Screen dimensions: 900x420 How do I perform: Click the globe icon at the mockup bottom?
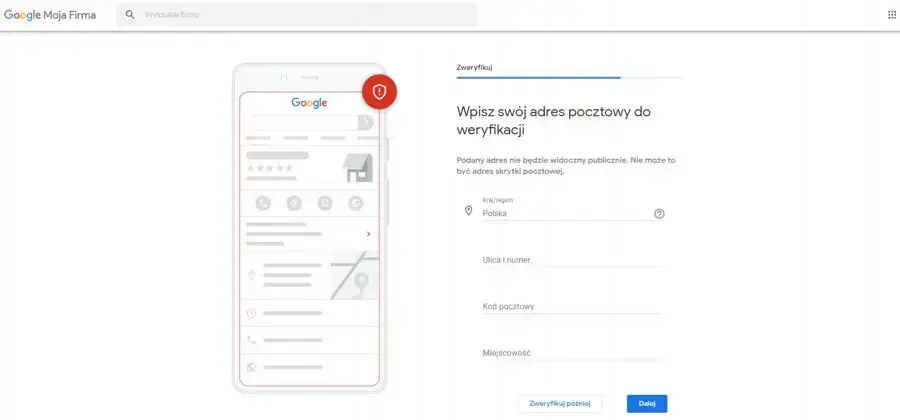click(x=252, y=367)
